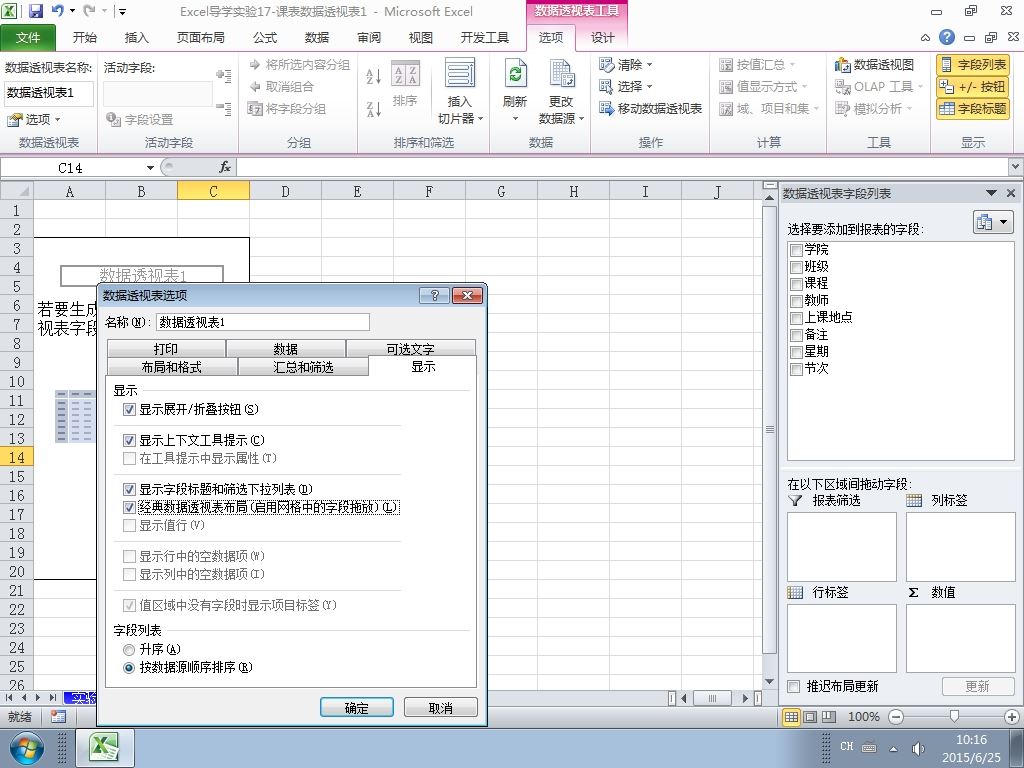This screenshot has width=1024, height=768.
Task: Enable 推迟布局更新 checkbox
Action: coord(793,686)
